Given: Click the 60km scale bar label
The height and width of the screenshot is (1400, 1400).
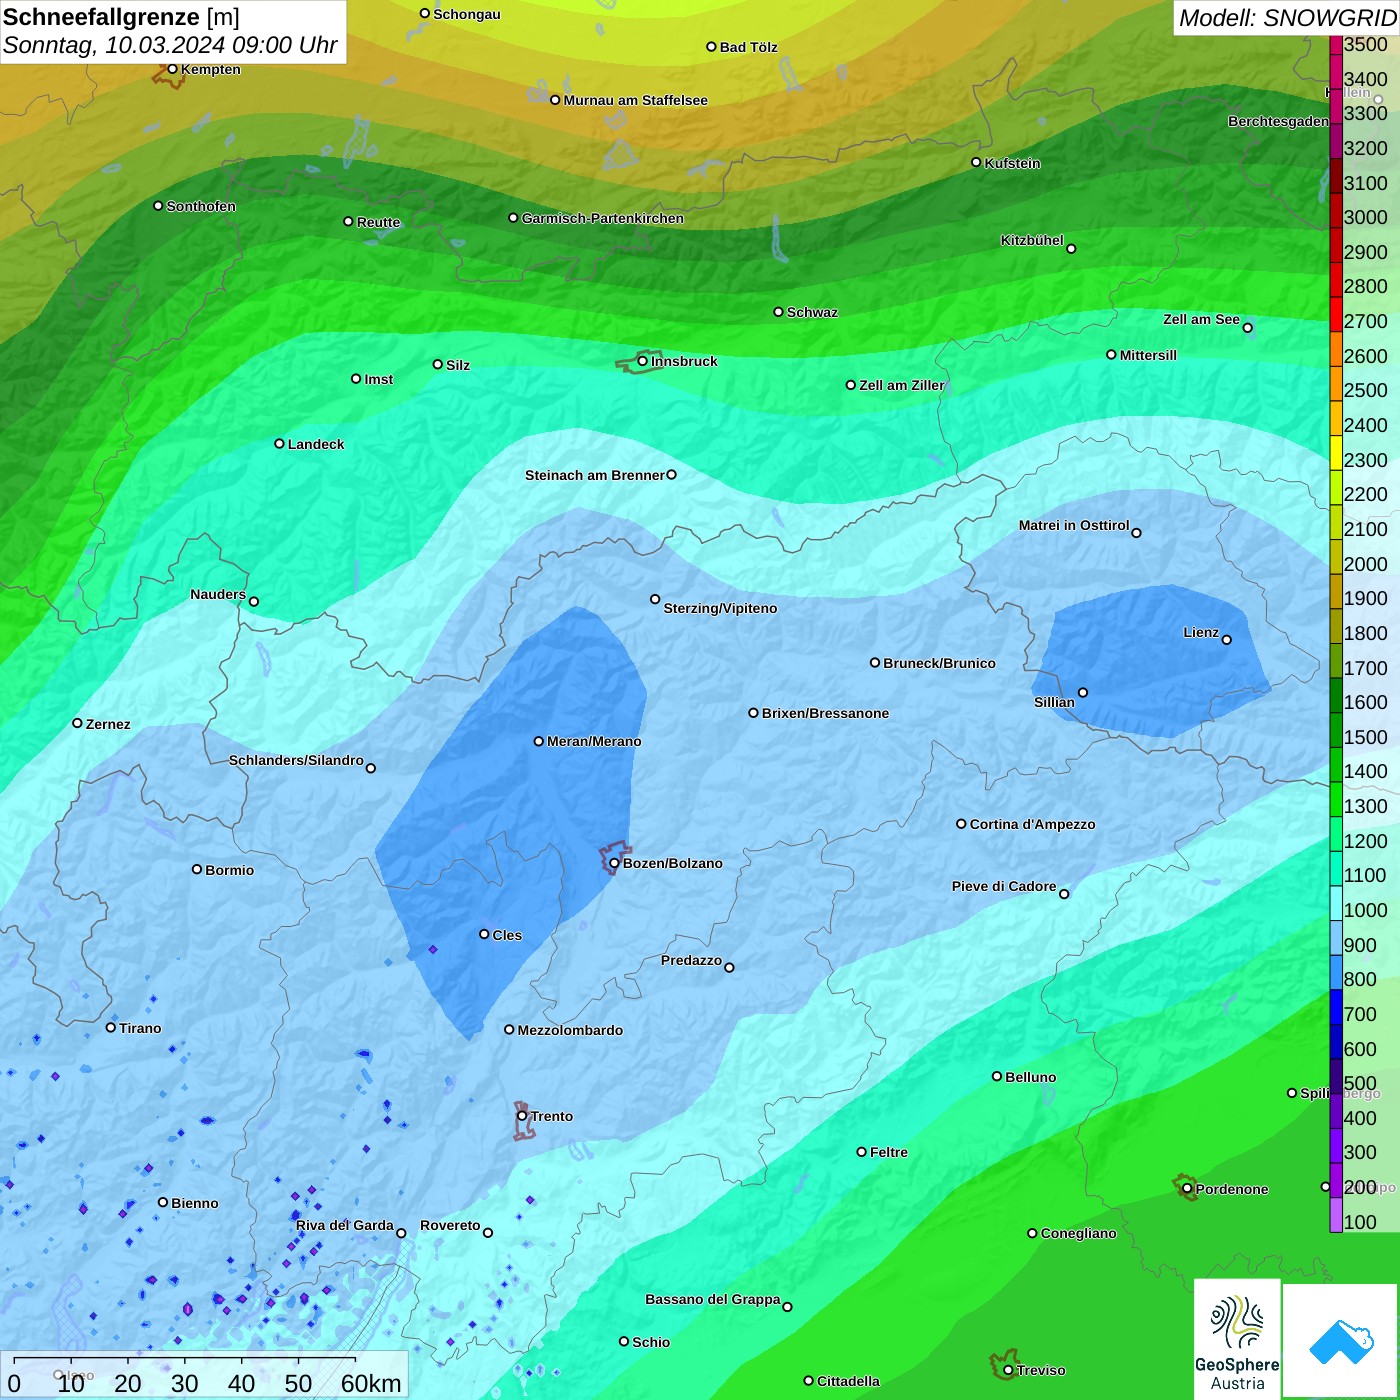Looking at the screenshot, I should point(371,1383).
